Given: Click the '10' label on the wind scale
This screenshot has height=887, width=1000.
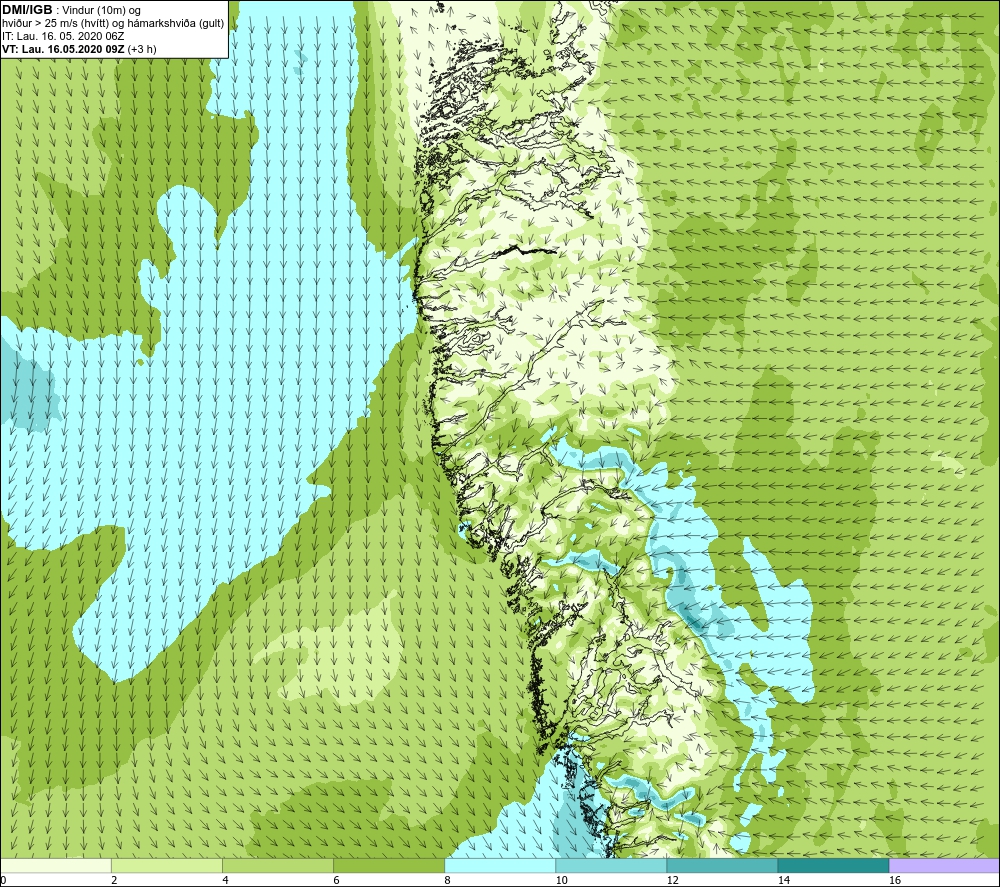Looking at the screenshot, I should coord(561,880).
